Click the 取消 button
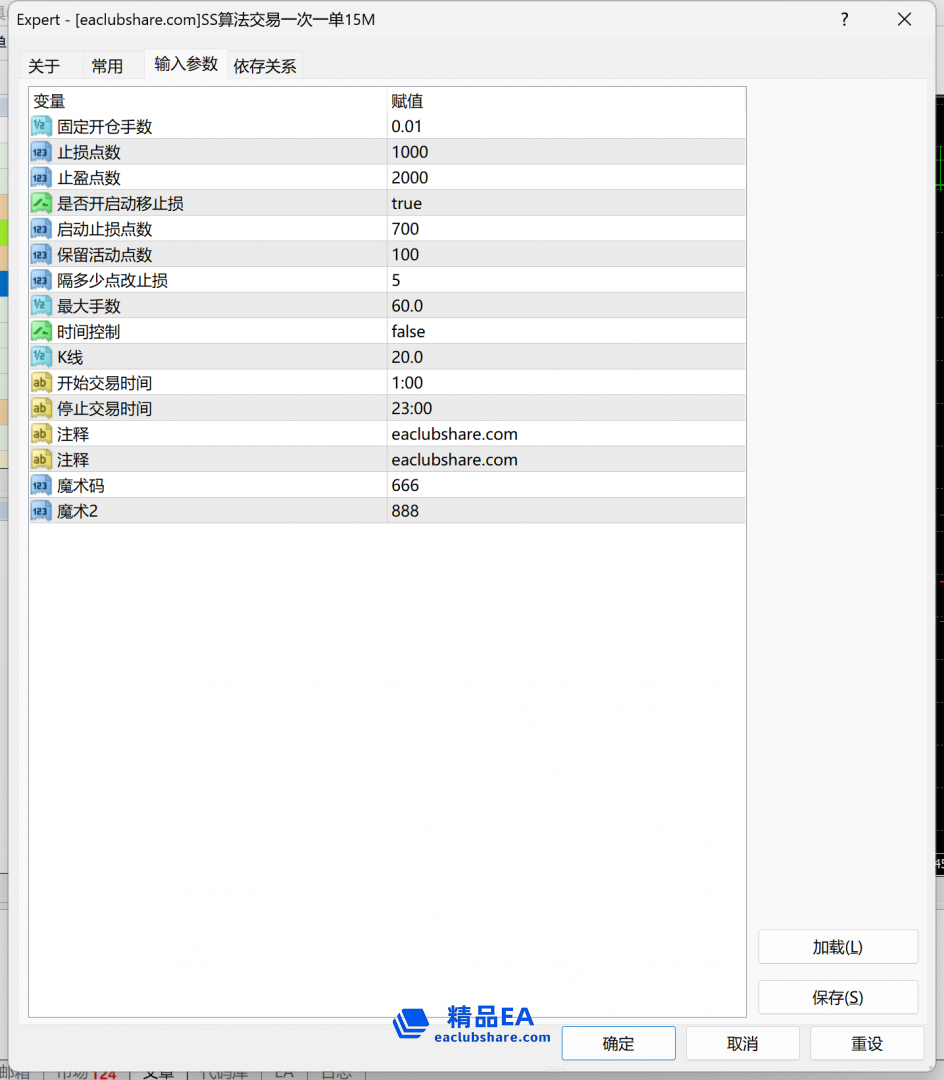Viewport: 944px width, 1080px height. click(742, 1044)
